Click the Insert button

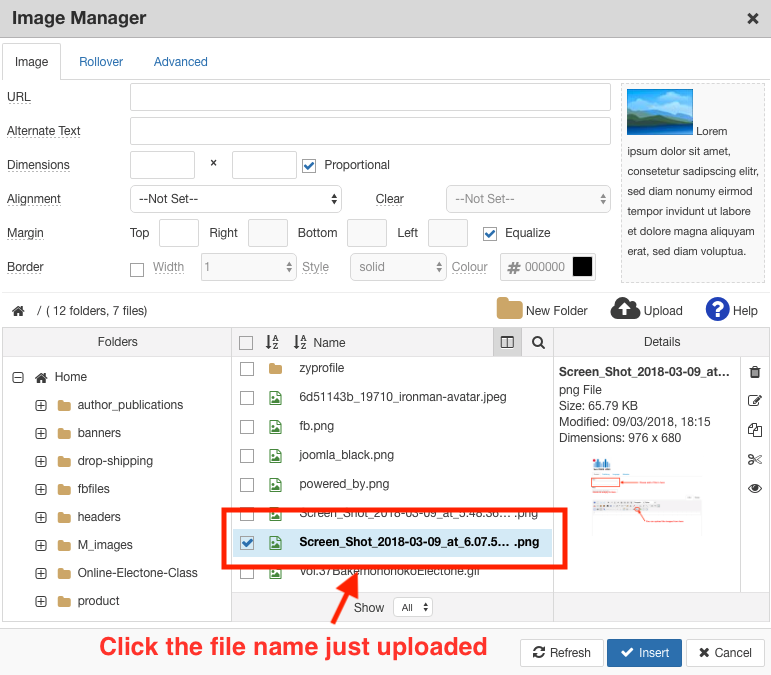(x=644, y=653)
